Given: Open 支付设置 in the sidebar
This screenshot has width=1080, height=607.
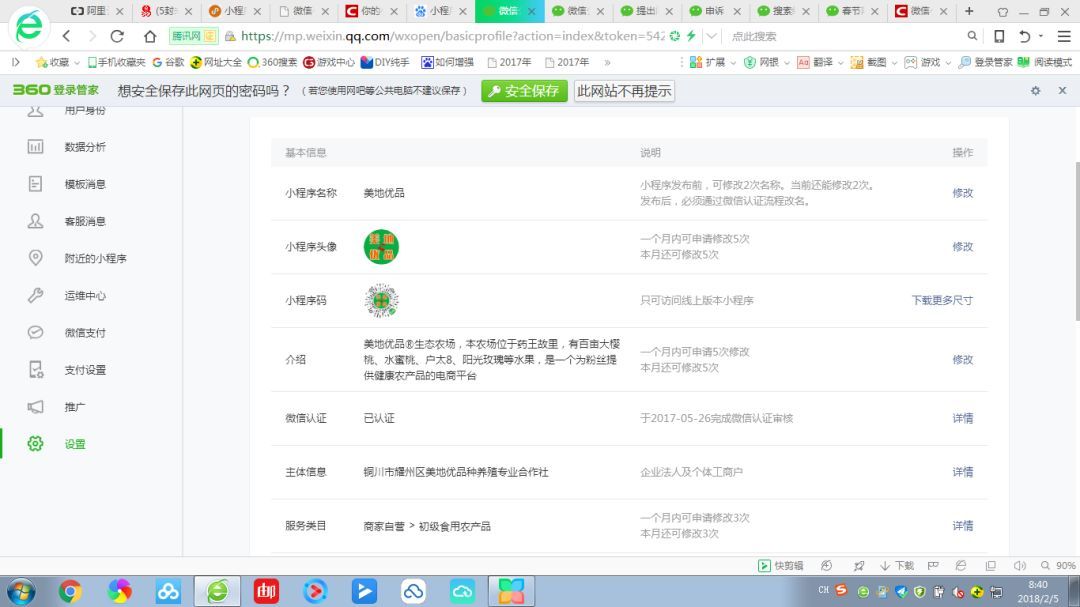Looking at the screenshot, I should (85, 370).
